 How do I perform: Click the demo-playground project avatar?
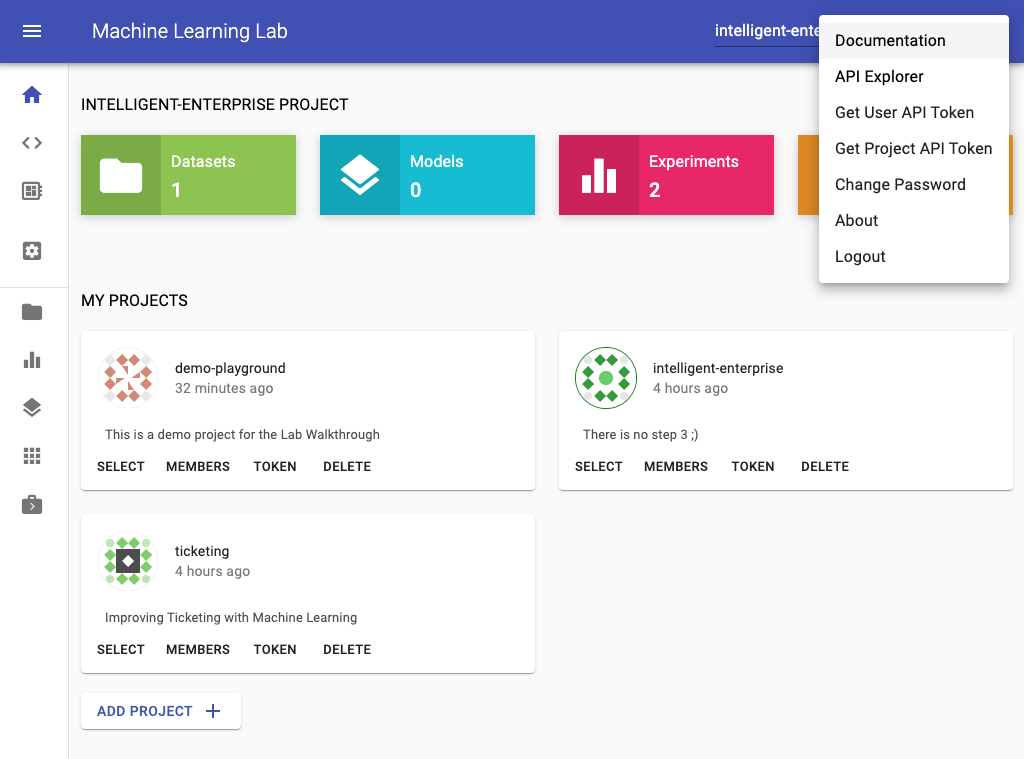pyautogui.click(x=129, y=378)
